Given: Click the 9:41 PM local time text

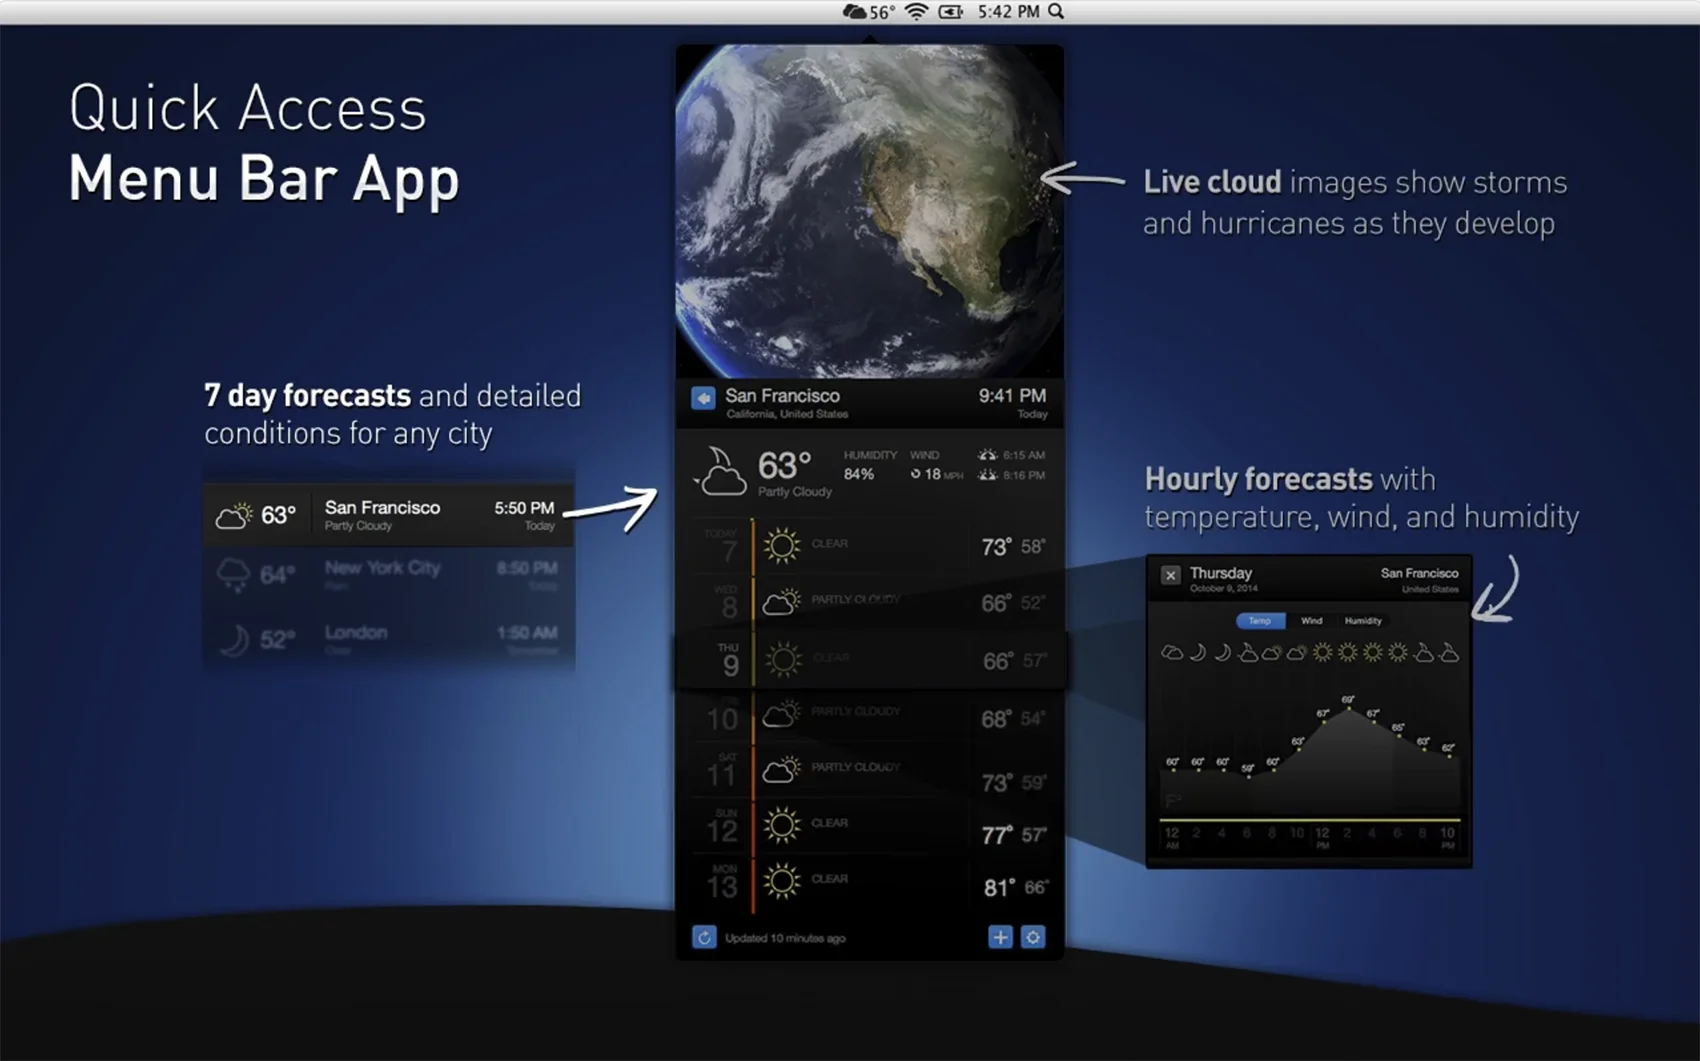Looking at the screenshot, I should (1012, 396).
